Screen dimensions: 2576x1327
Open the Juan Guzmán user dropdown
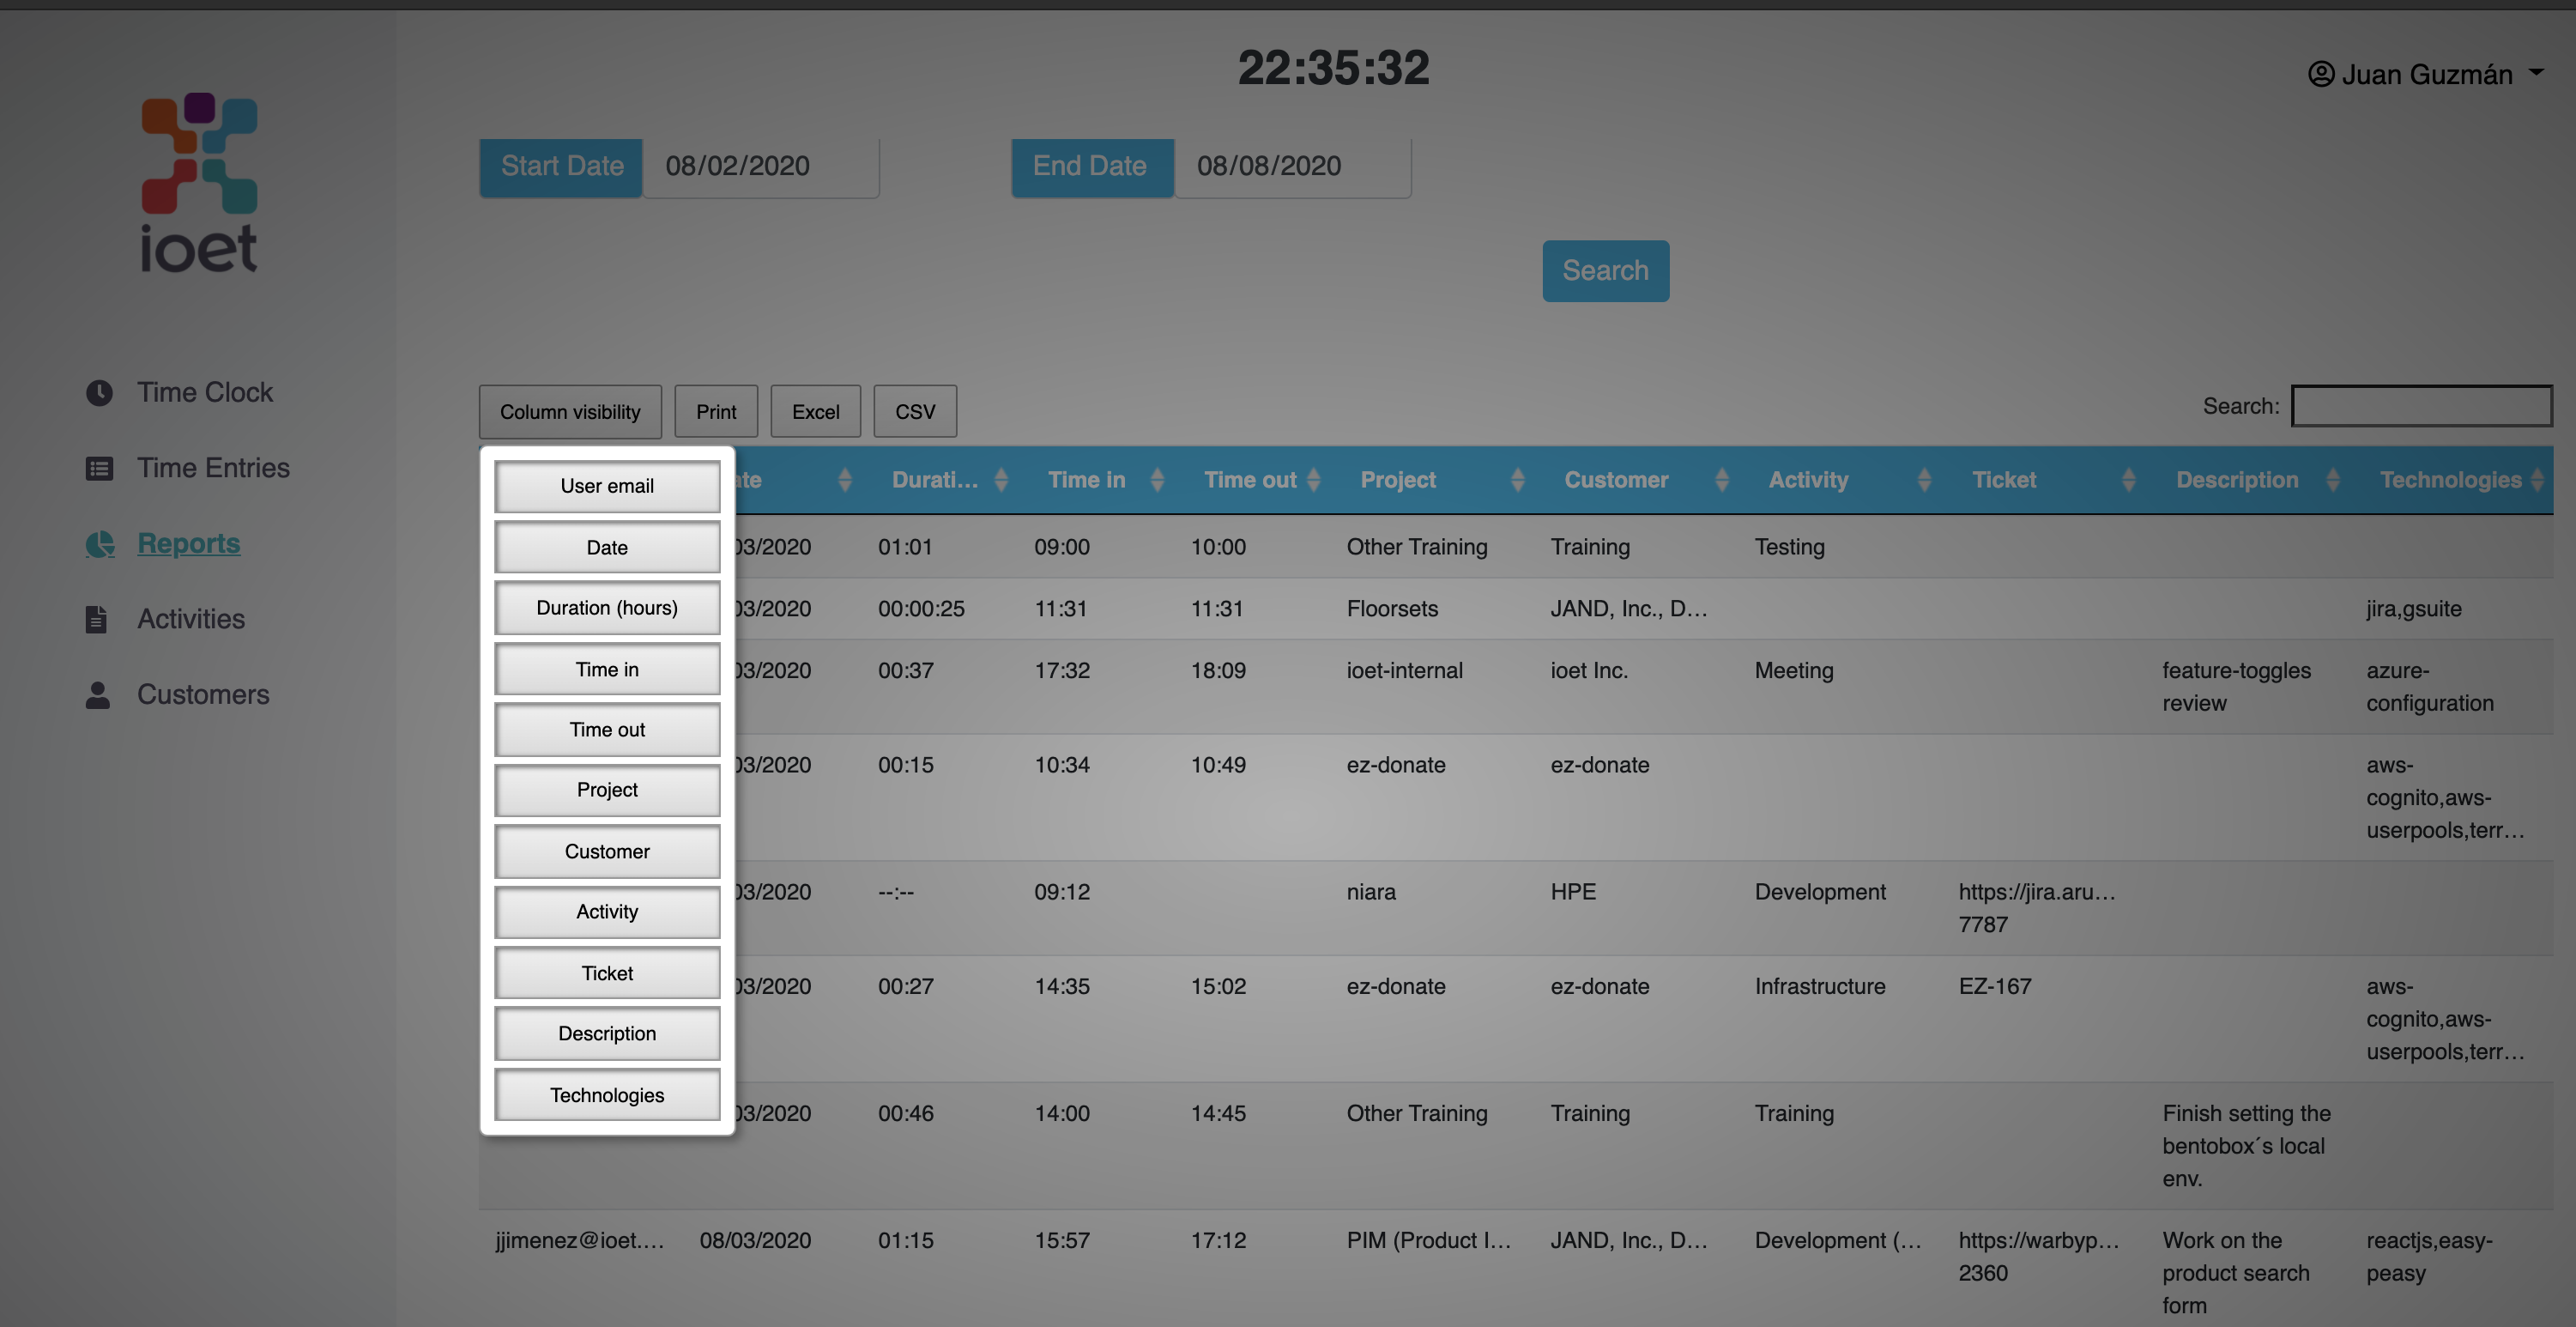[2536, 73]
